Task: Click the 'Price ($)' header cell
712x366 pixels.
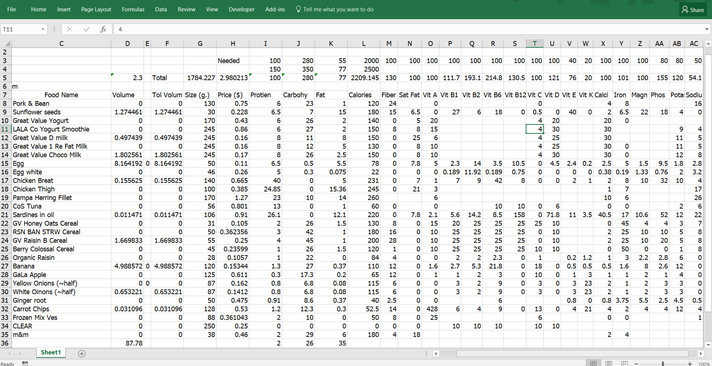Action: coord(233,95)
